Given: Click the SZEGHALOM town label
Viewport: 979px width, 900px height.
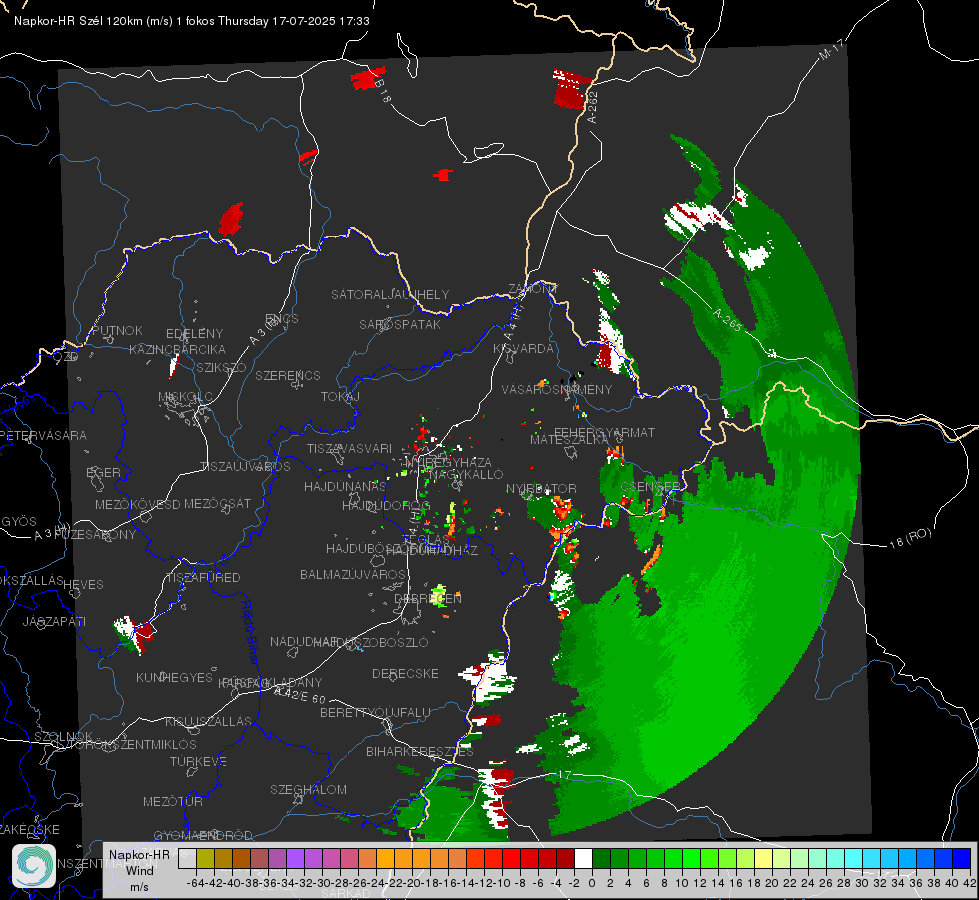Looking at the screenshot, I should coord(308,789).
